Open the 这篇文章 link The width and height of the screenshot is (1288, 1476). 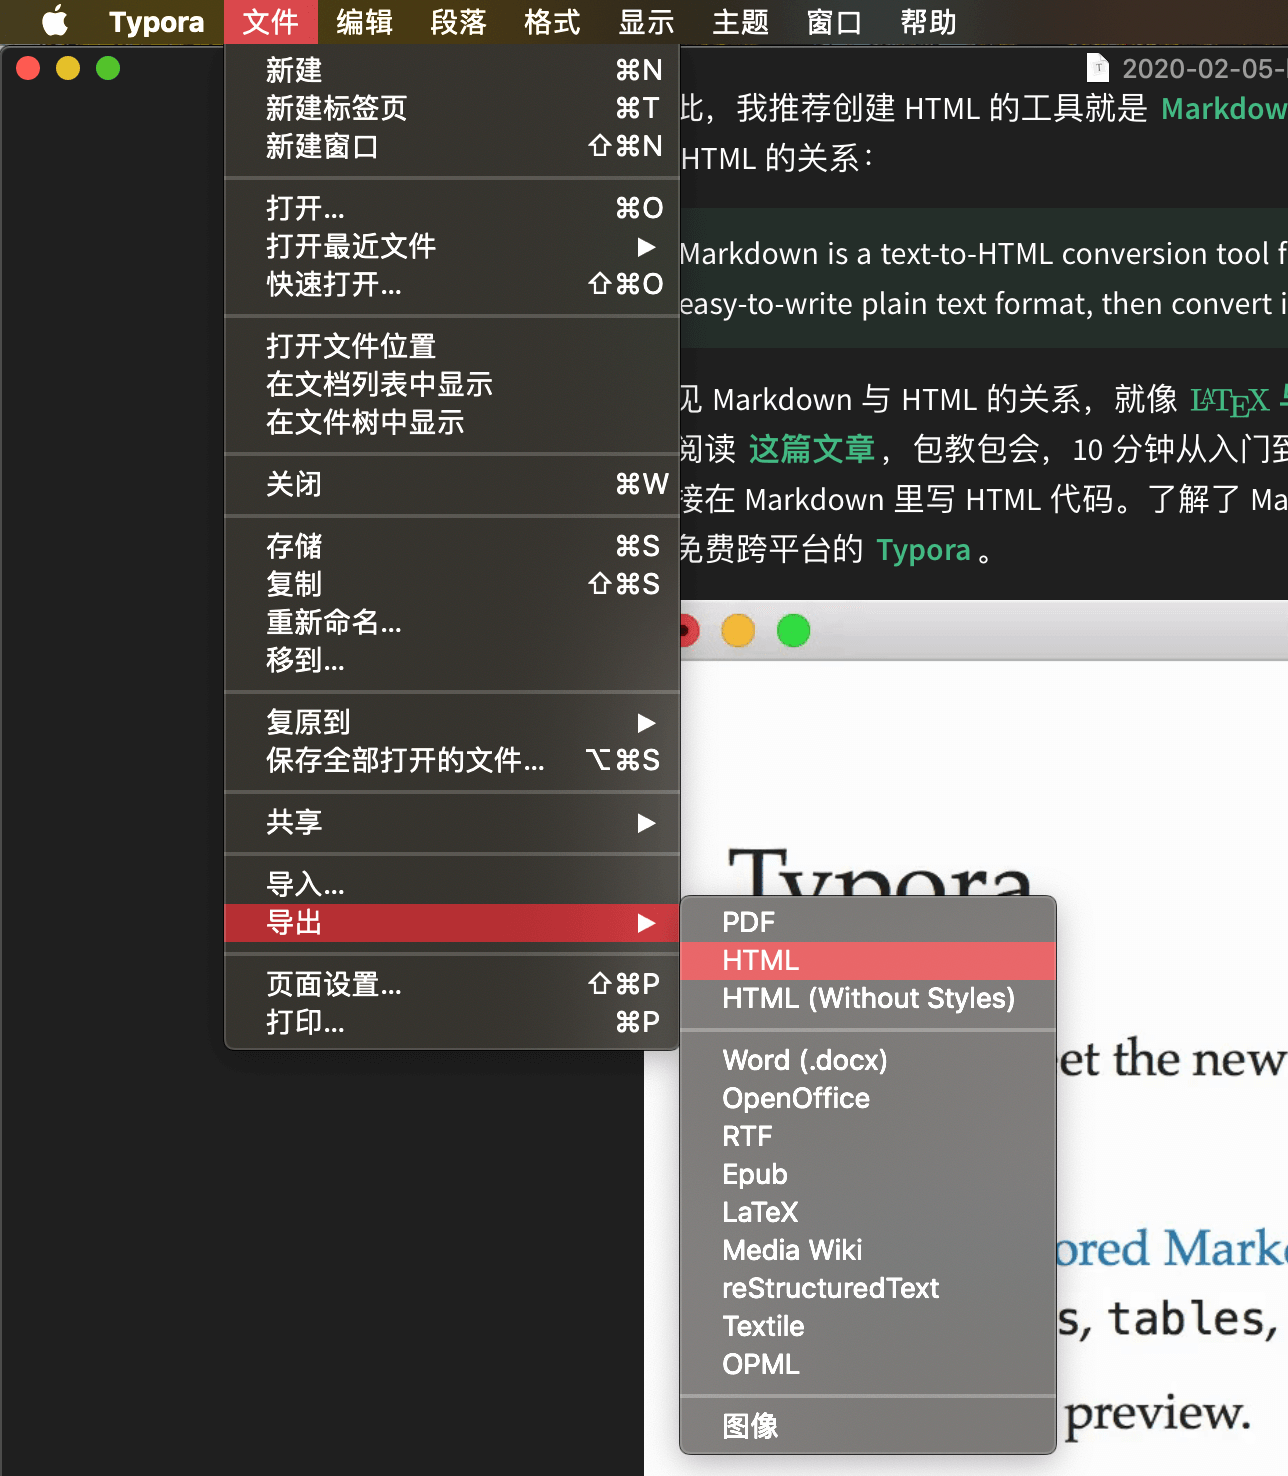[x=812, y=449]
